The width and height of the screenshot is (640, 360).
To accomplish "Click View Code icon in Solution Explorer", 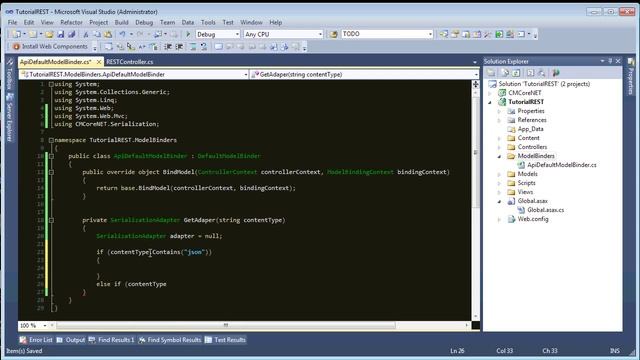I will coord(530,73).
